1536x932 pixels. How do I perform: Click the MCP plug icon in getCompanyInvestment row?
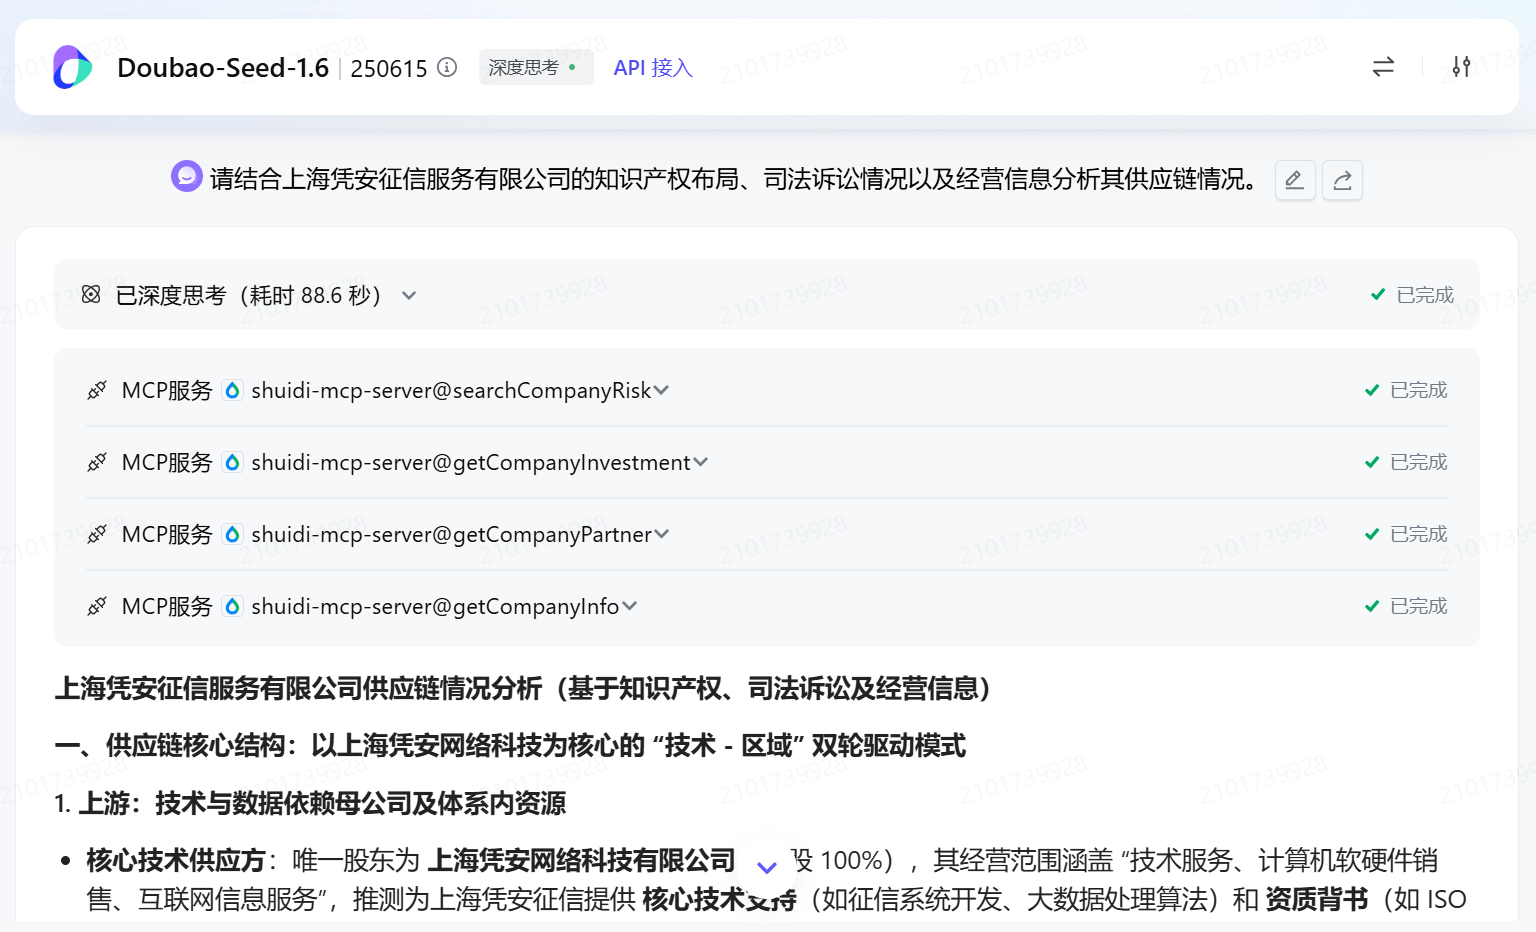[97, 462]
